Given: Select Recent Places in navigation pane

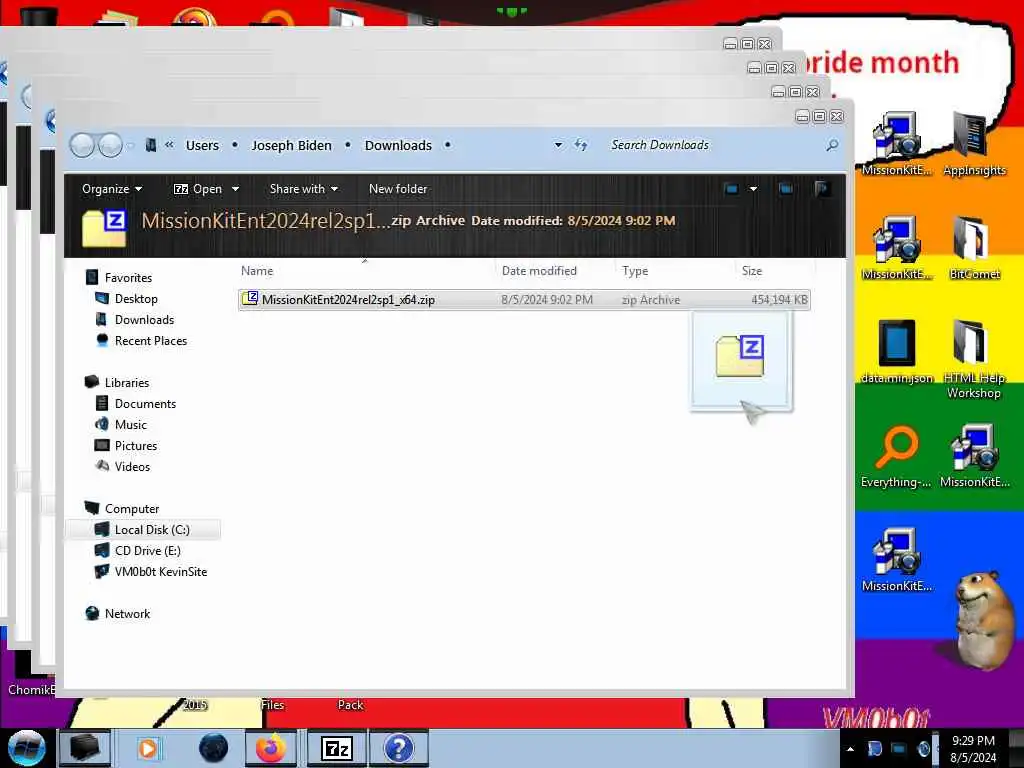Looking at the screenshot, I should point(141,340).
